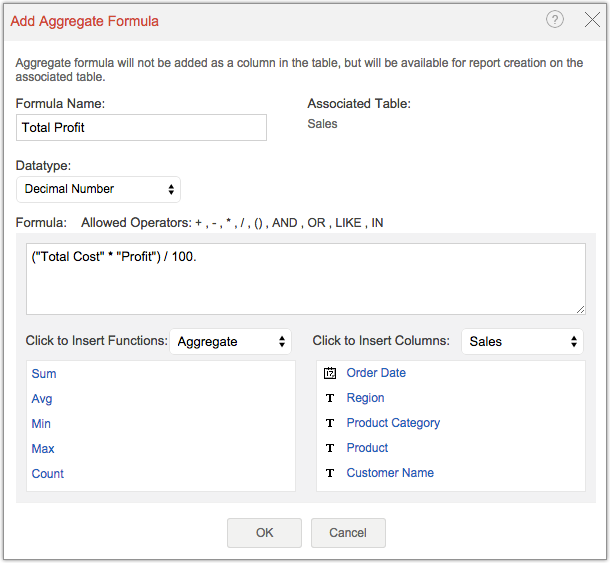This screenshot has height=563, width=610.
Task: Click the text type icon beside Region
Action: (330, 398)
